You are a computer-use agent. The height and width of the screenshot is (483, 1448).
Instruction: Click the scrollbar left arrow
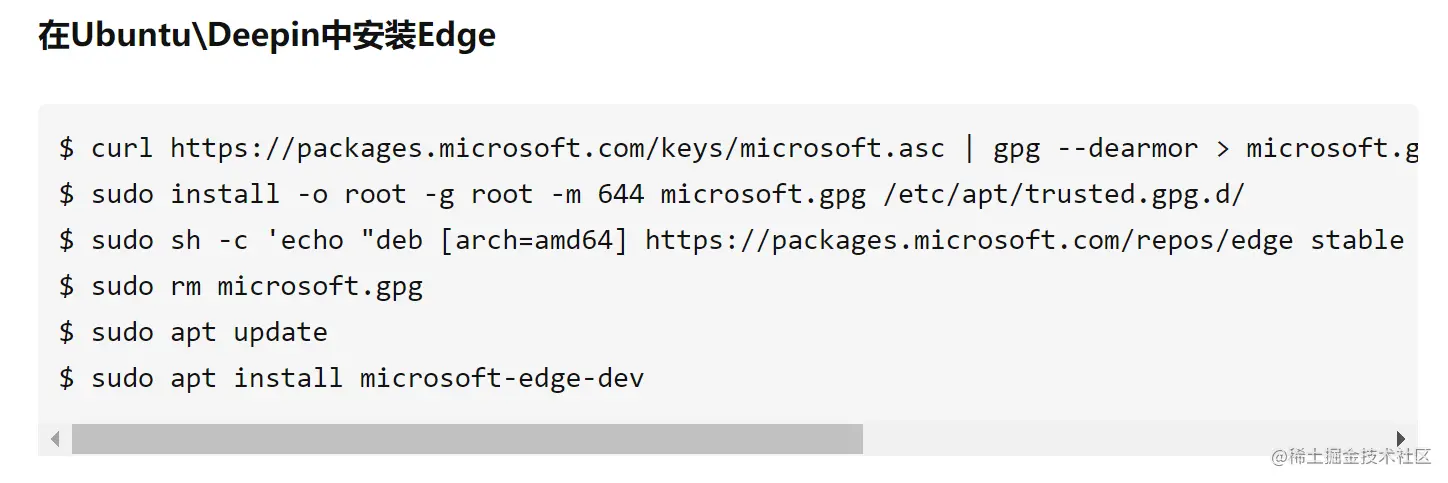point(55,439)
